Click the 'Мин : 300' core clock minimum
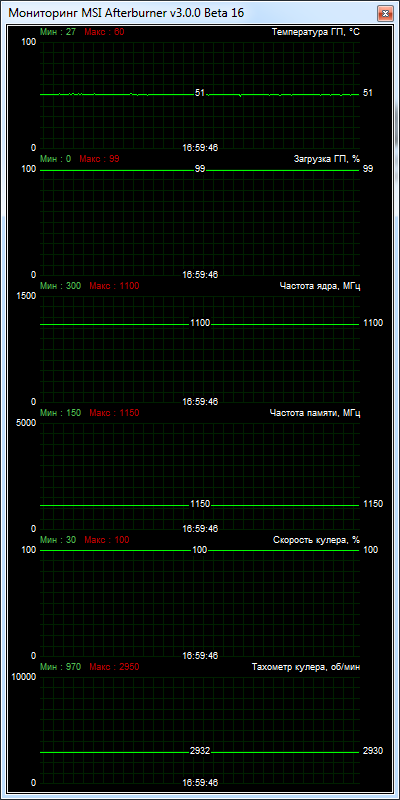Viewport: 400px width, 800px height. [60, 286]
